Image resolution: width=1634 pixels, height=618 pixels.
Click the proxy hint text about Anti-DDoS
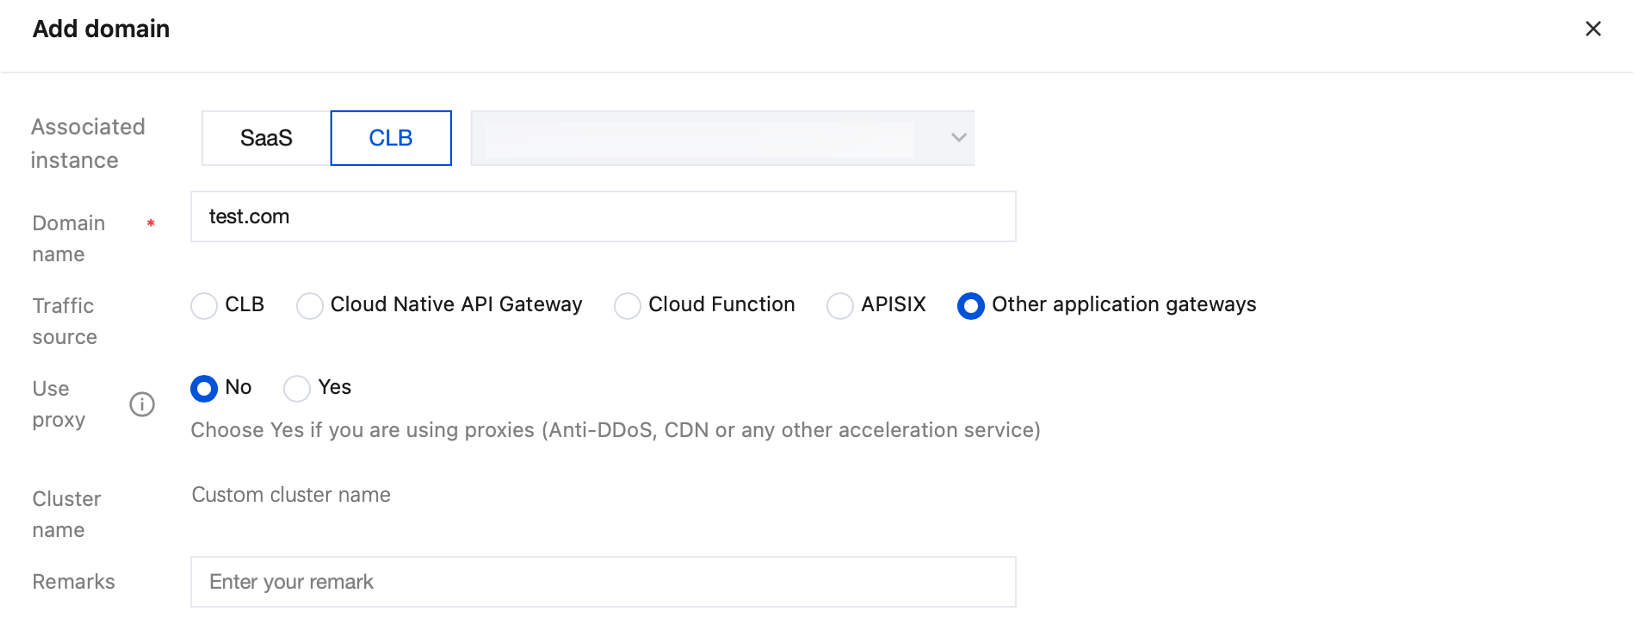(615, 430)
